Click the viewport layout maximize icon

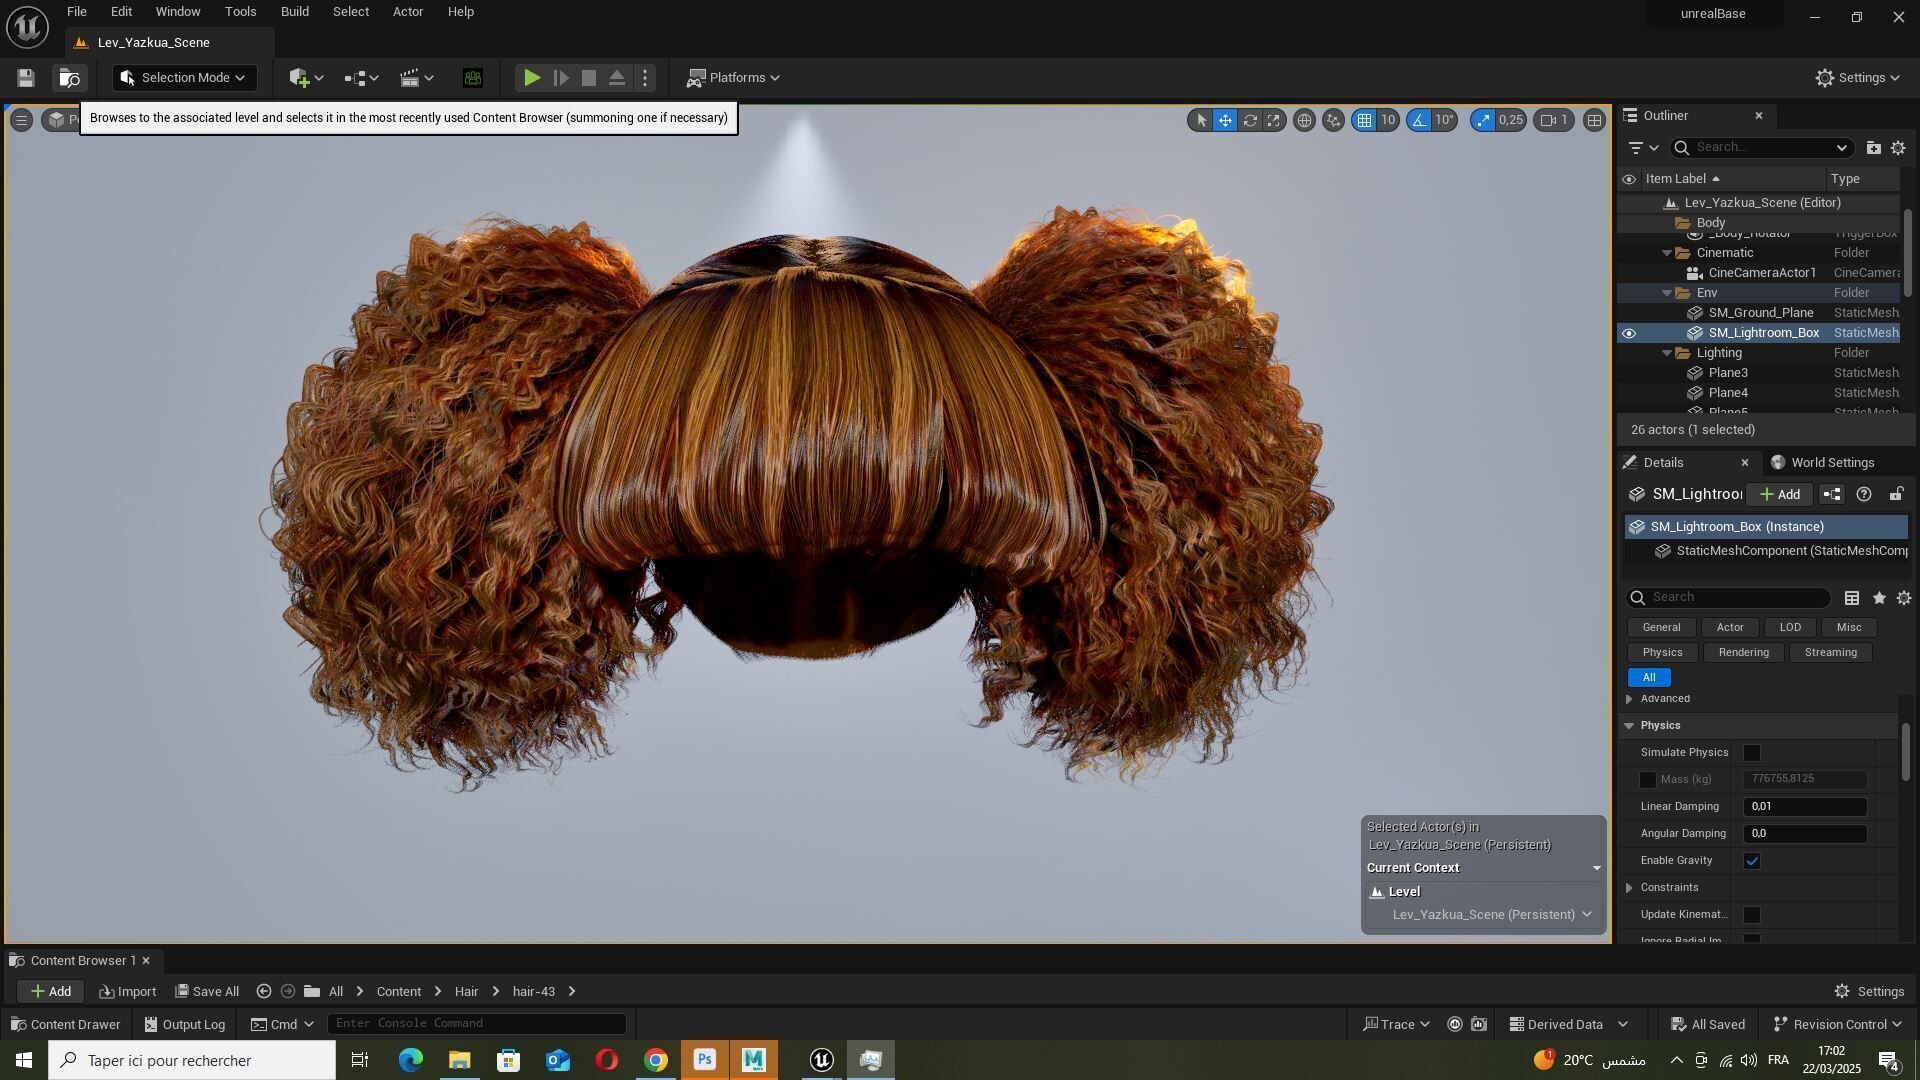click(1594, 120)
